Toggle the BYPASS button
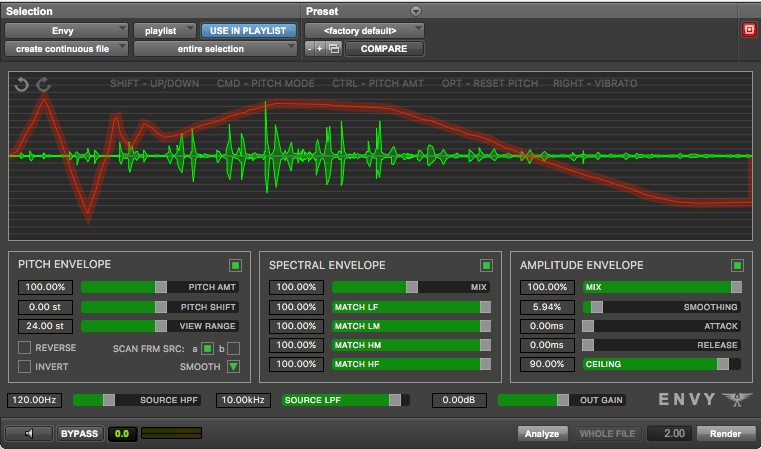761x449 pixels. (x=79, y=433)
